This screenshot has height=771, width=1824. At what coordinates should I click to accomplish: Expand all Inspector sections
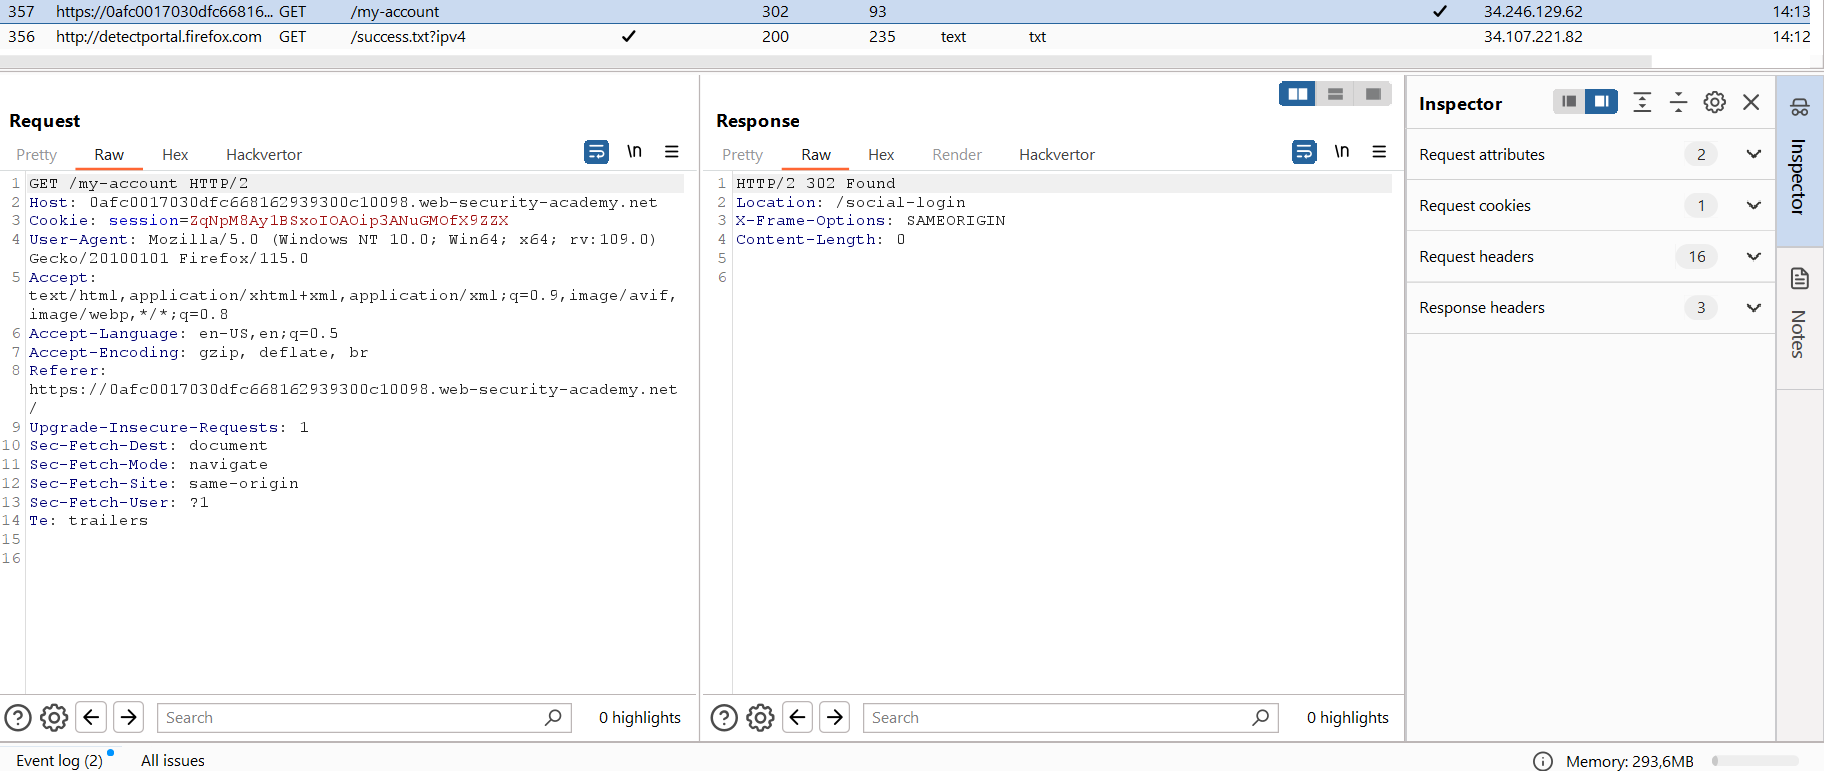click(x=1642, y=102)
